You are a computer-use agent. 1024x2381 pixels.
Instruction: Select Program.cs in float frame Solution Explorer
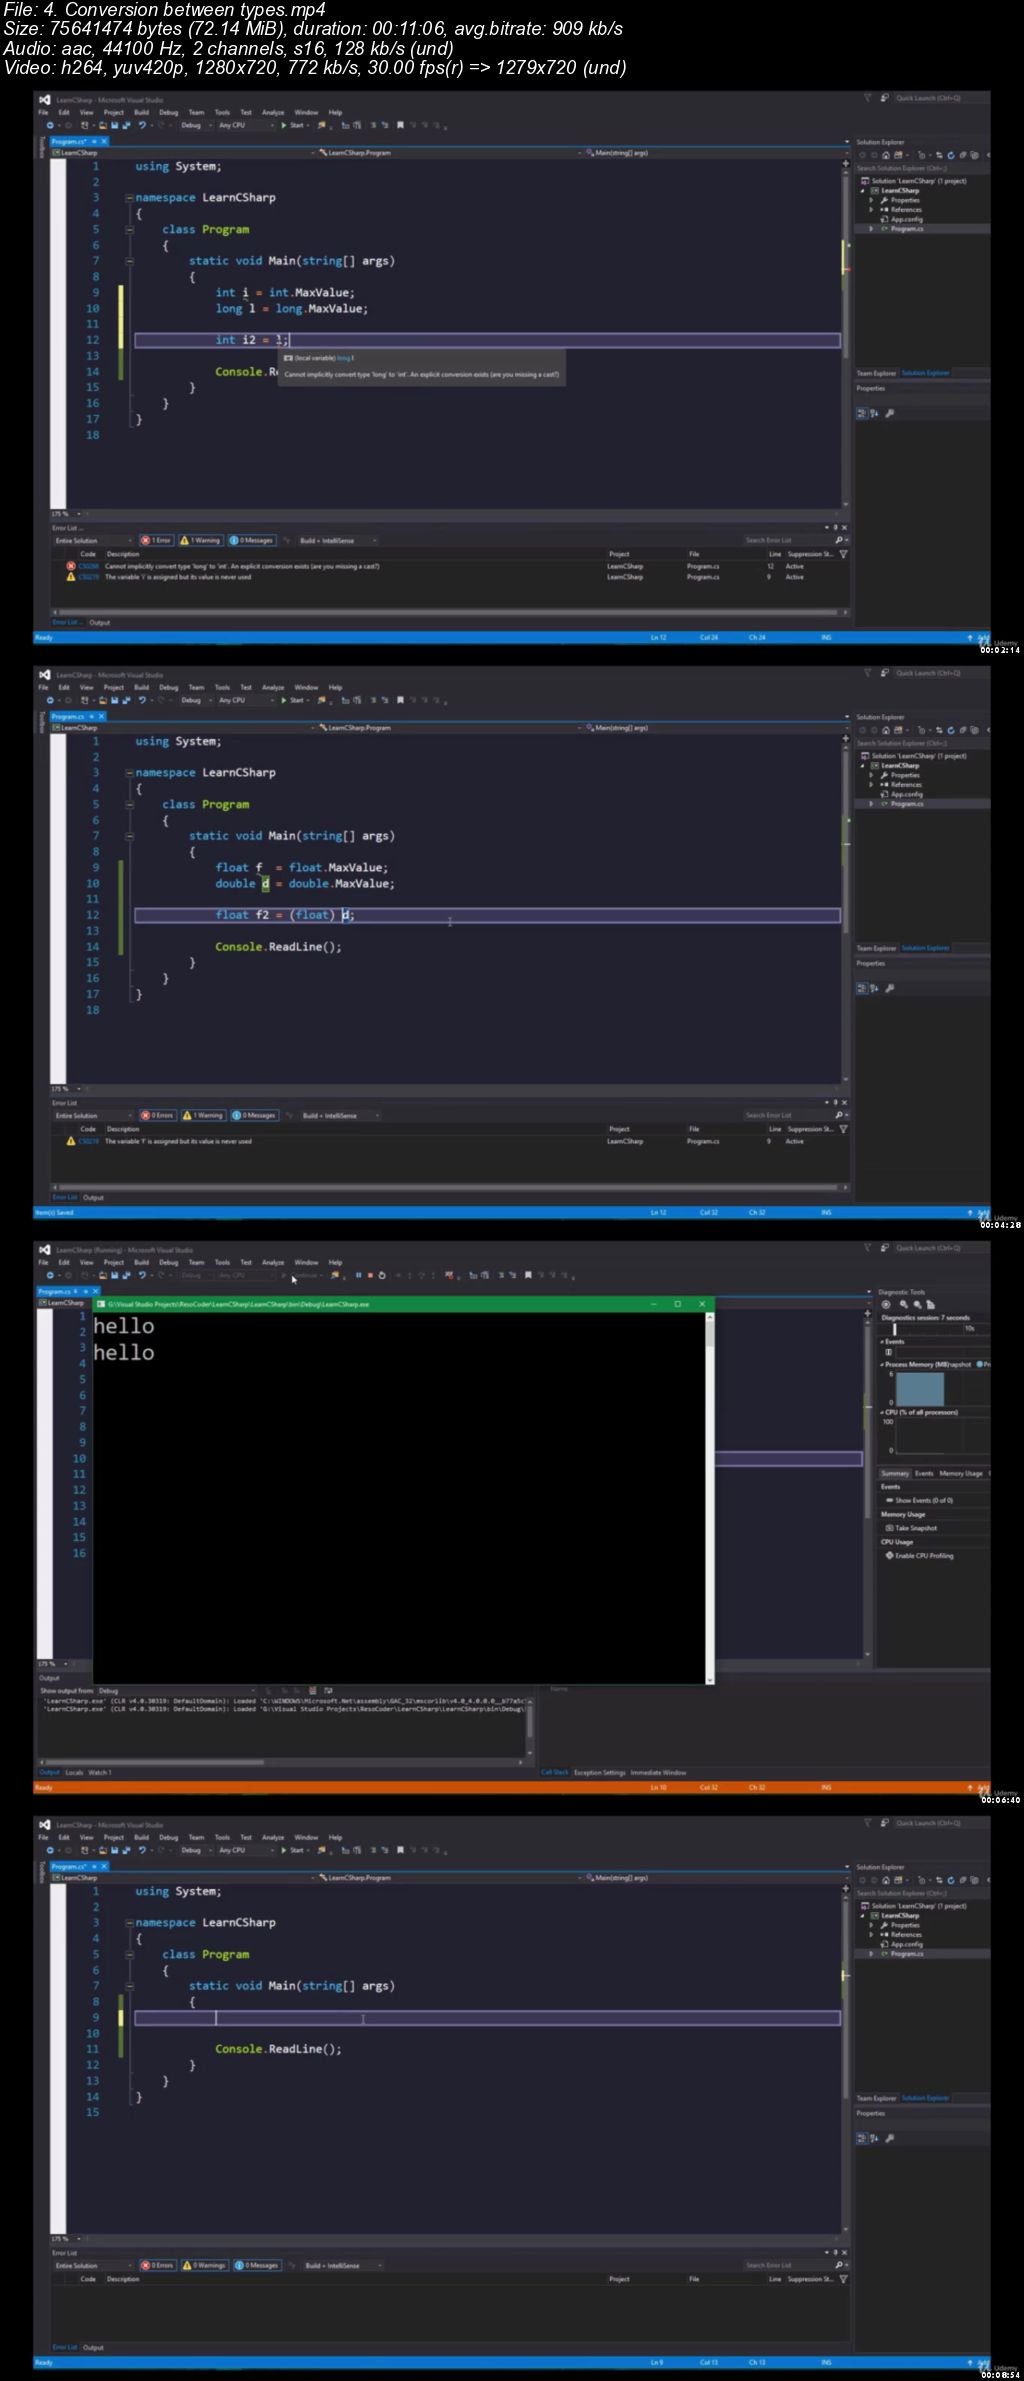(907, 804)
